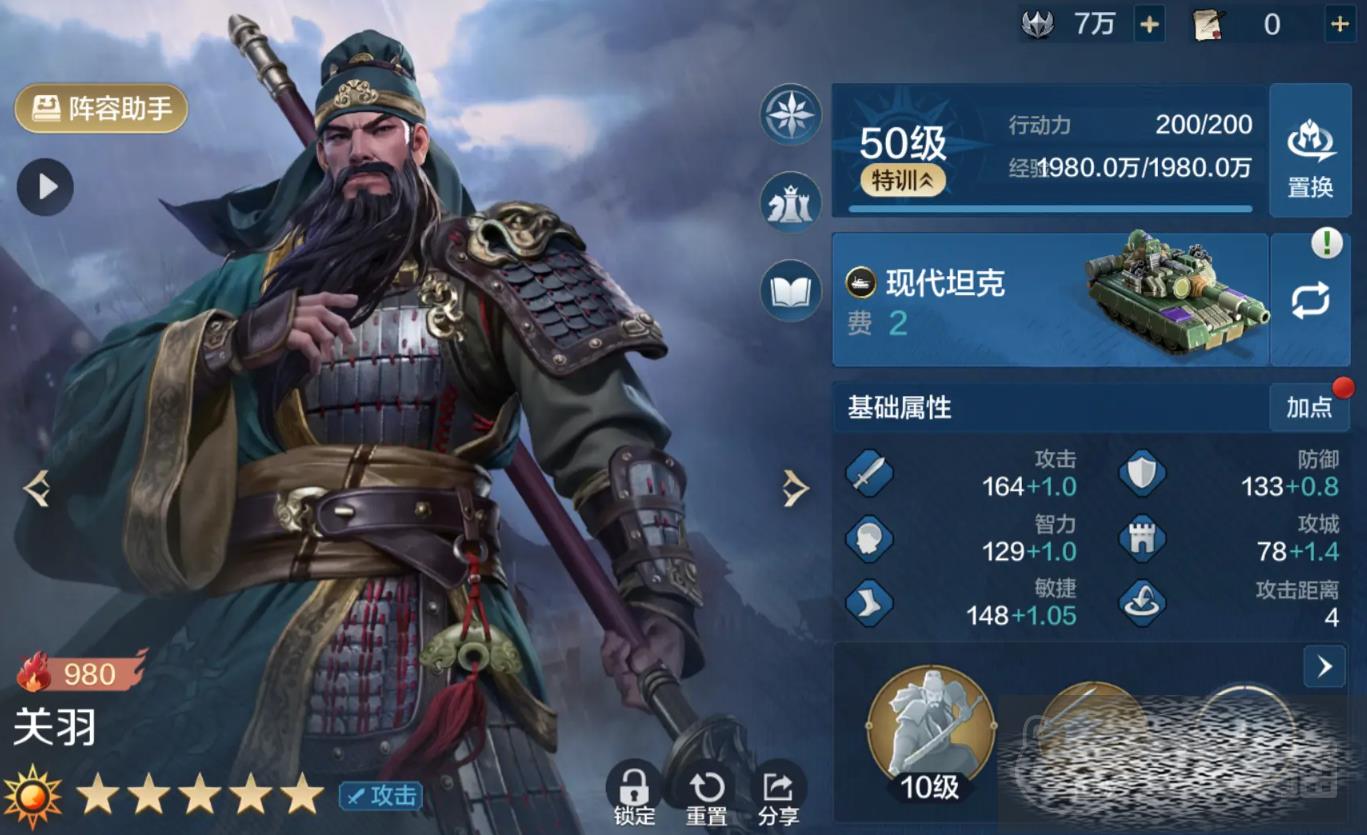Image resolution: width=1367 pixels, height=835 pixels.
Task: Tap the 锁定 lock icon
Action: [633, 794]
